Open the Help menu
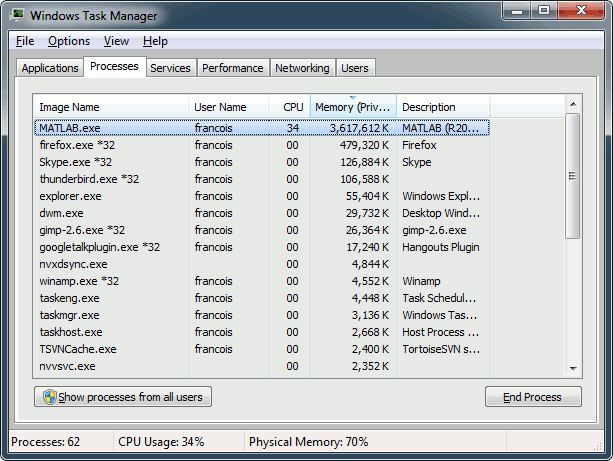Screen dimensions: 613x461 (x=155, y=41)
